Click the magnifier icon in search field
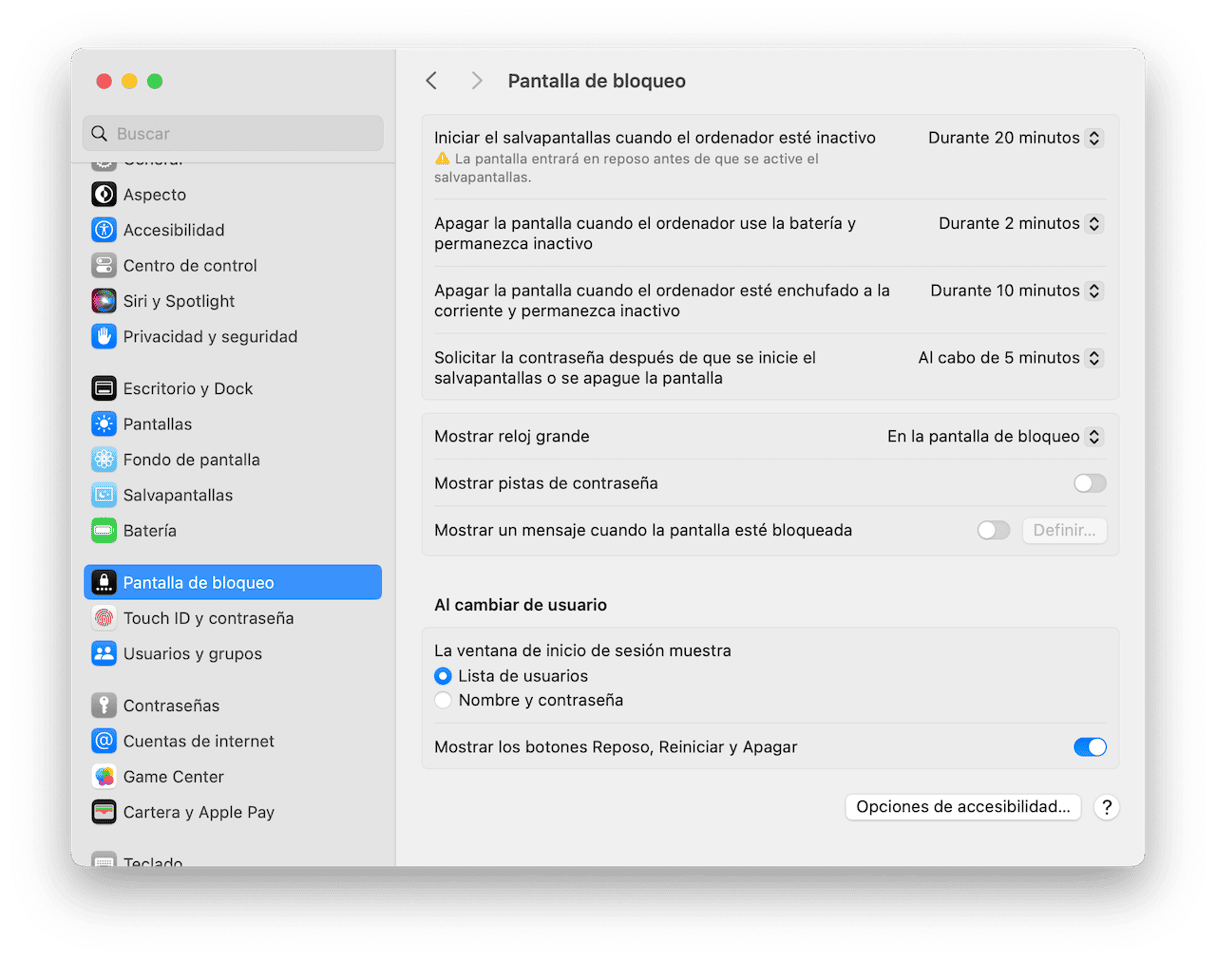1216x960 pixels. tap(99, 133)
